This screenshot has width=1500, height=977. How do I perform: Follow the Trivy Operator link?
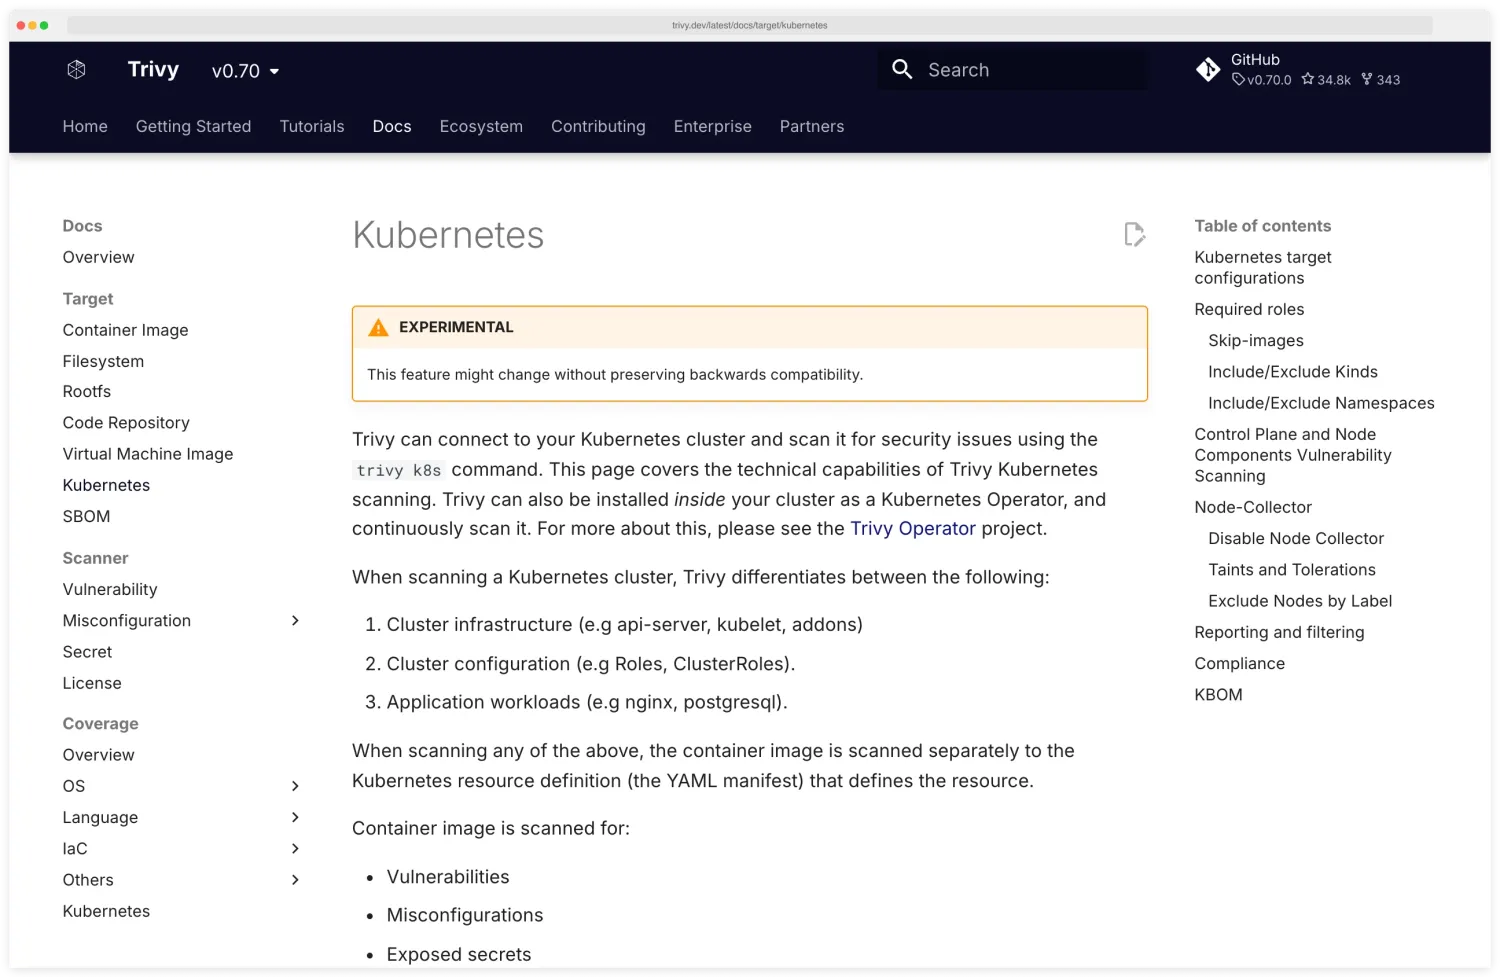[912, 528]
